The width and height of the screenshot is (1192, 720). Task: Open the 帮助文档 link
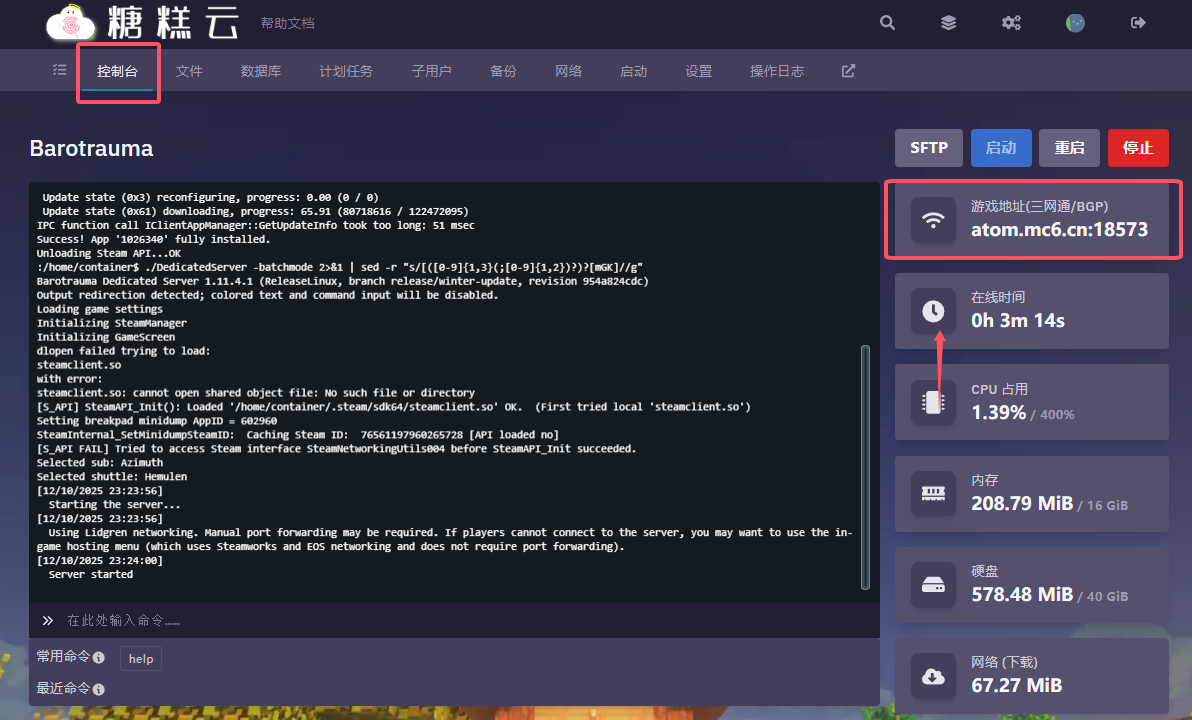[287, 23]
